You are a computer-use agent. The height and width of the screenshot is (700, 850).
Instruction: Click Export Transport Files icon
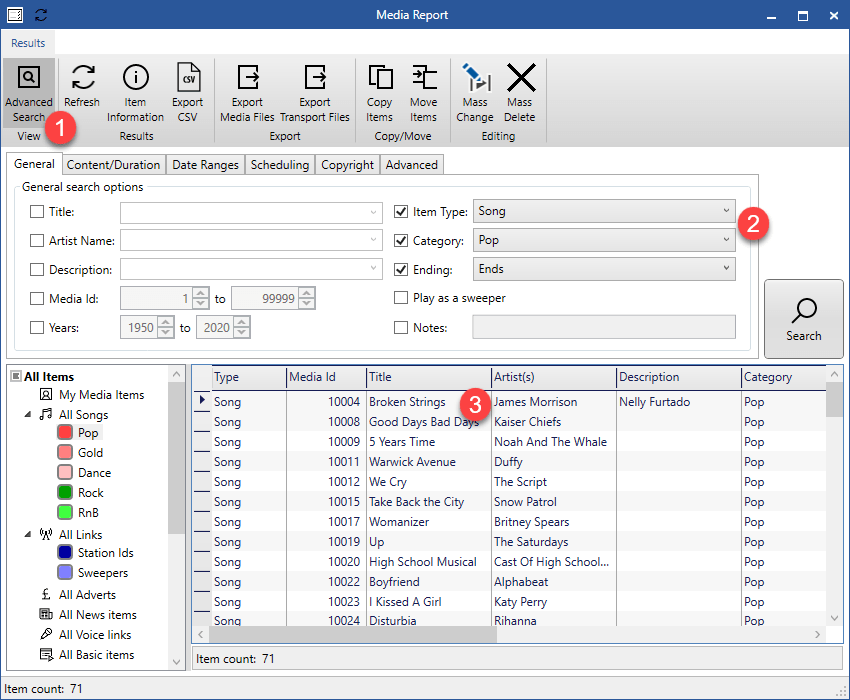point(315,77)
